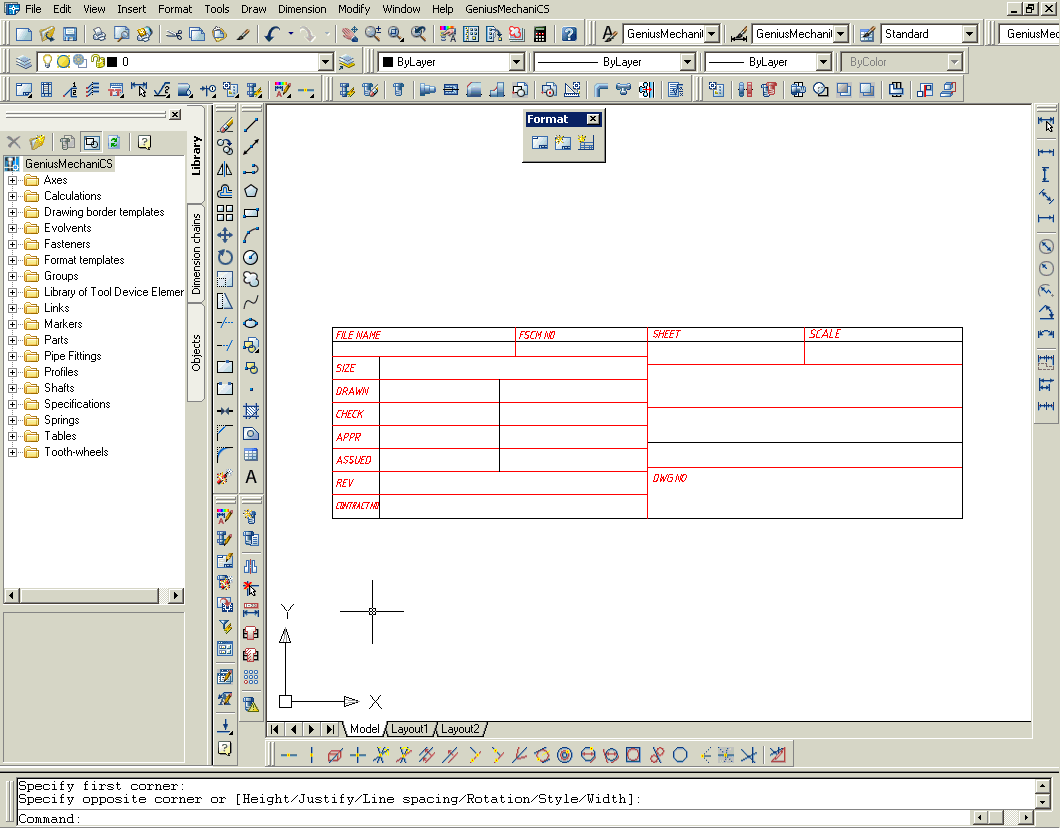Open the layer selection dropdown
The image size is (1060, 828).
pyautogui.click(x=326, y=62)
